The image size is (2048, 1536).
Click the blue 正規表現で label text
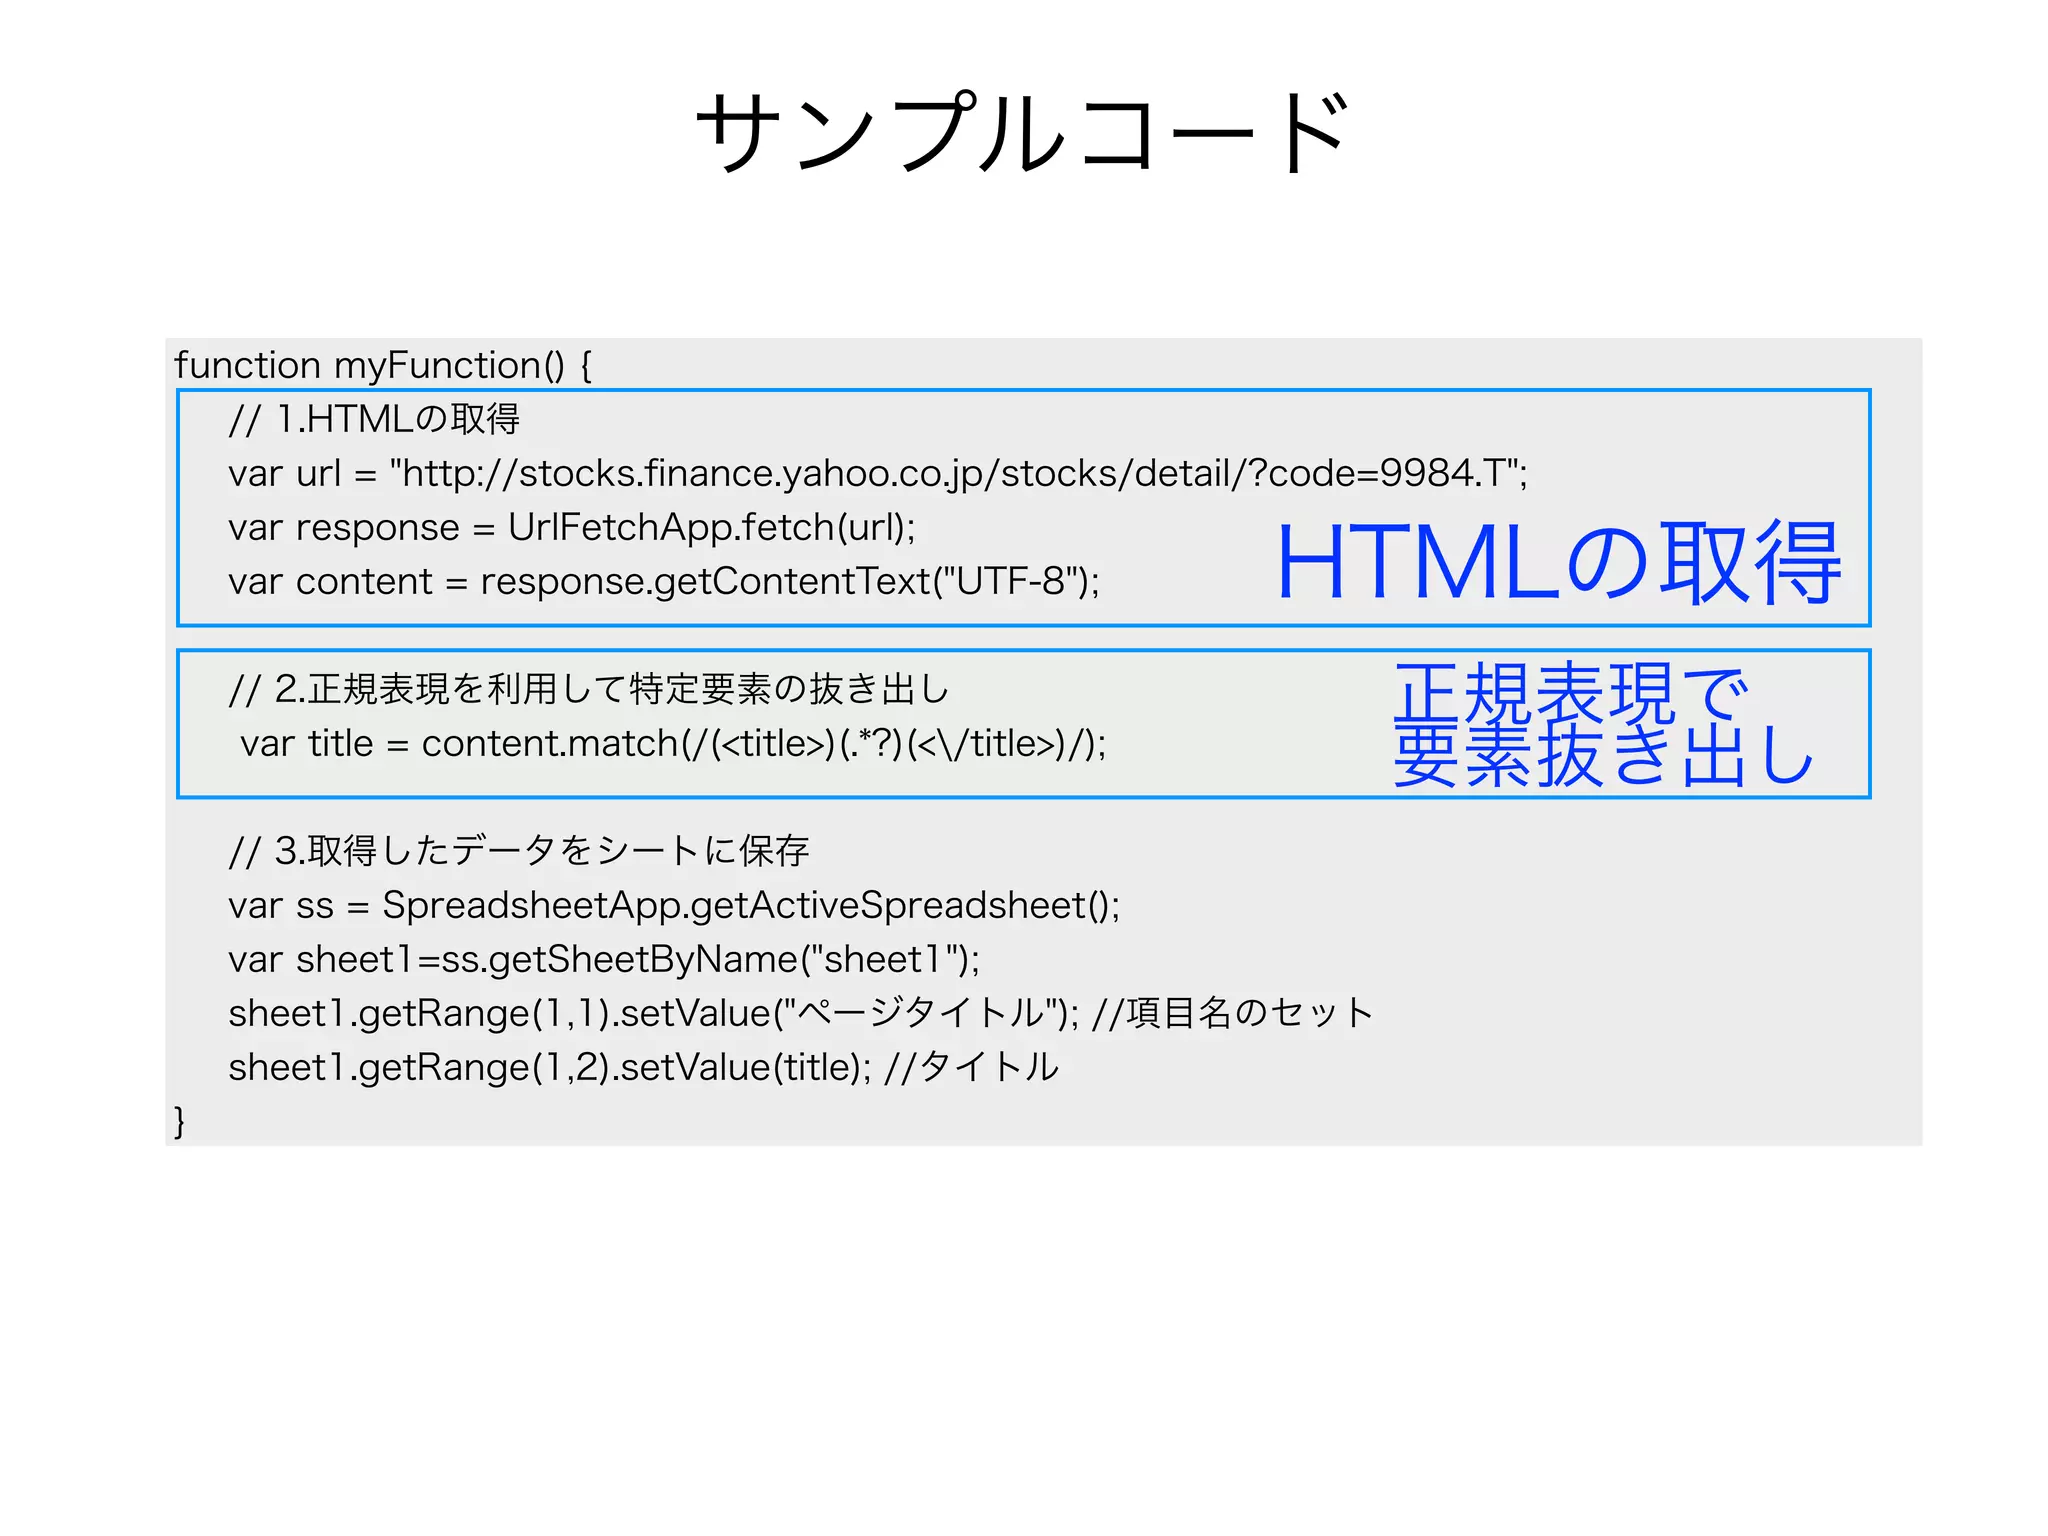point(1570,692)
